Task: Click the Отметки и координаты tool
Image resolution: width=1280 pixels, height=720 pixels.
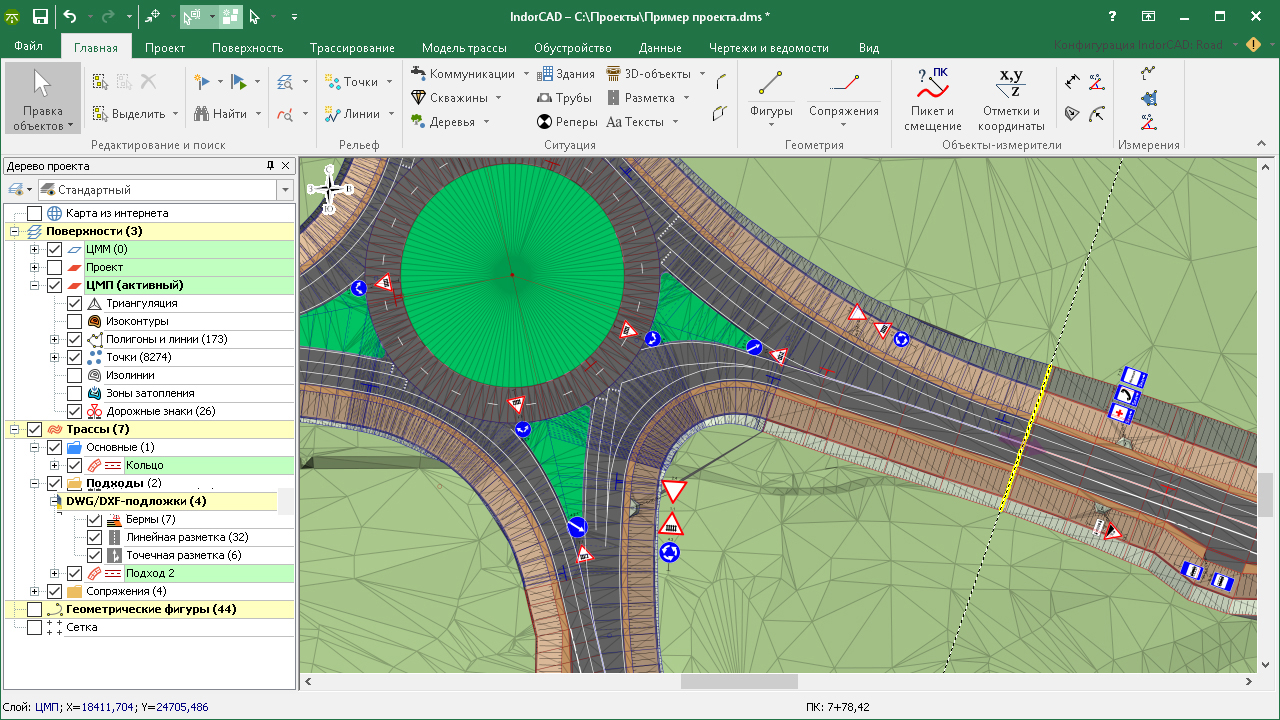Action: (1011, 98)
